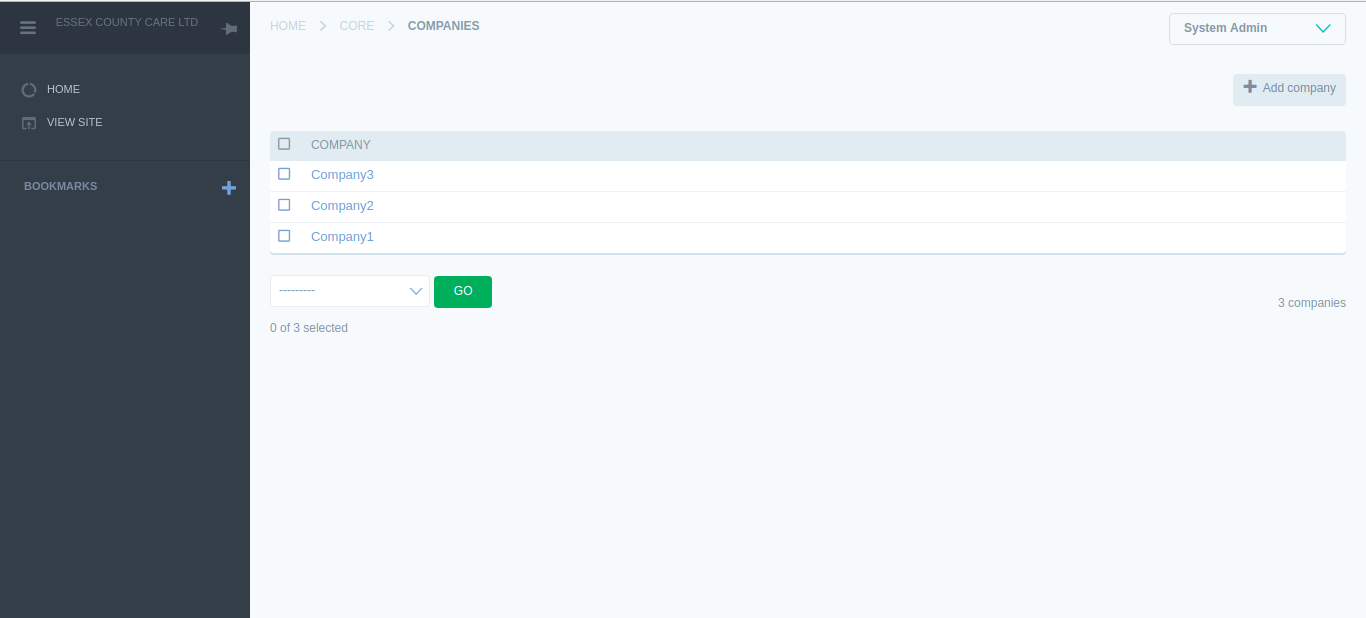Tick the checkbox for Company1
The width and height of the screenshot is (1366, 618).
coord(284,236)
